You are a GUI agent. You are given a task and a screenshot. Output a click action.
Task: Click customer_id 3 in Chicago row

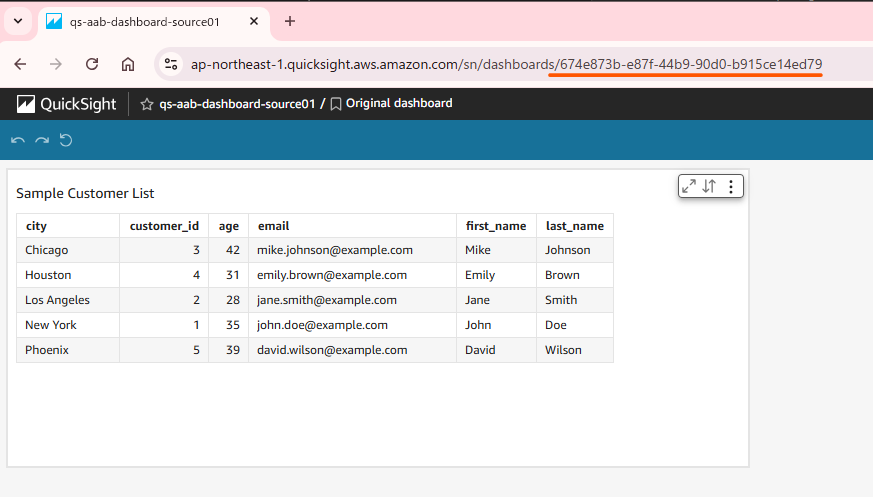[x=164, y=250]
